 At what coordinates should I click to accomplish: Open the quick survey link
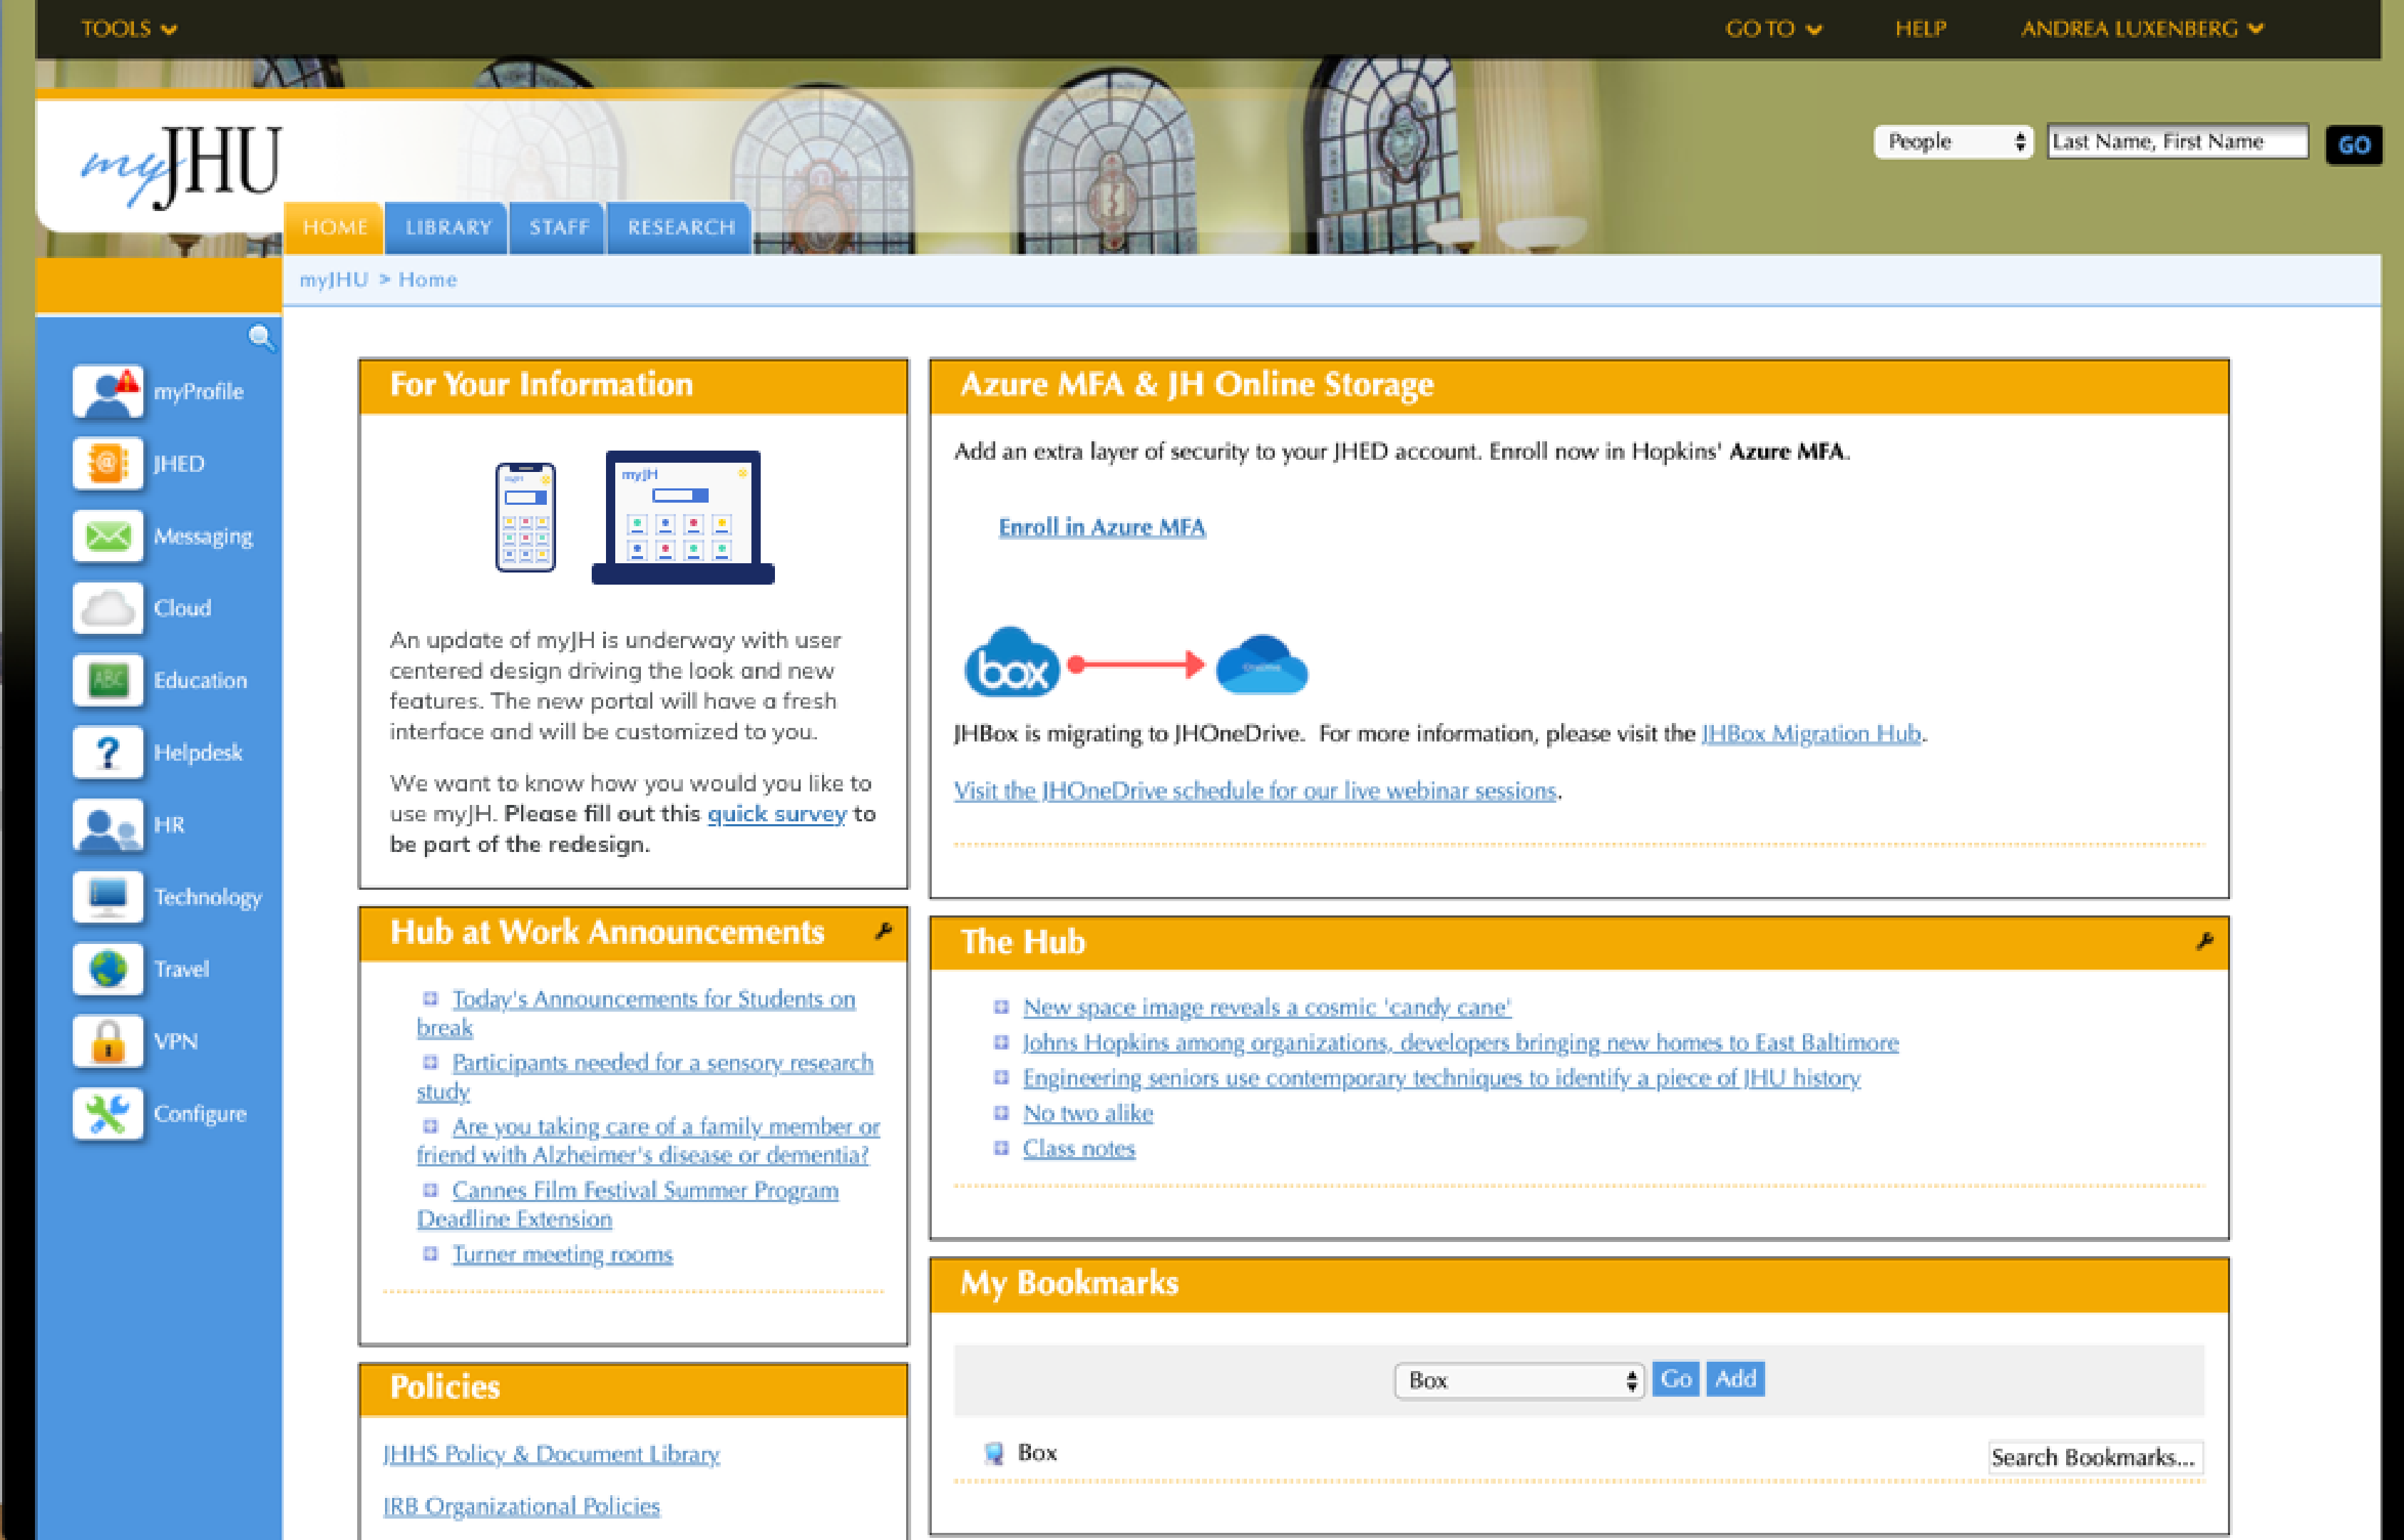point(777,813)
